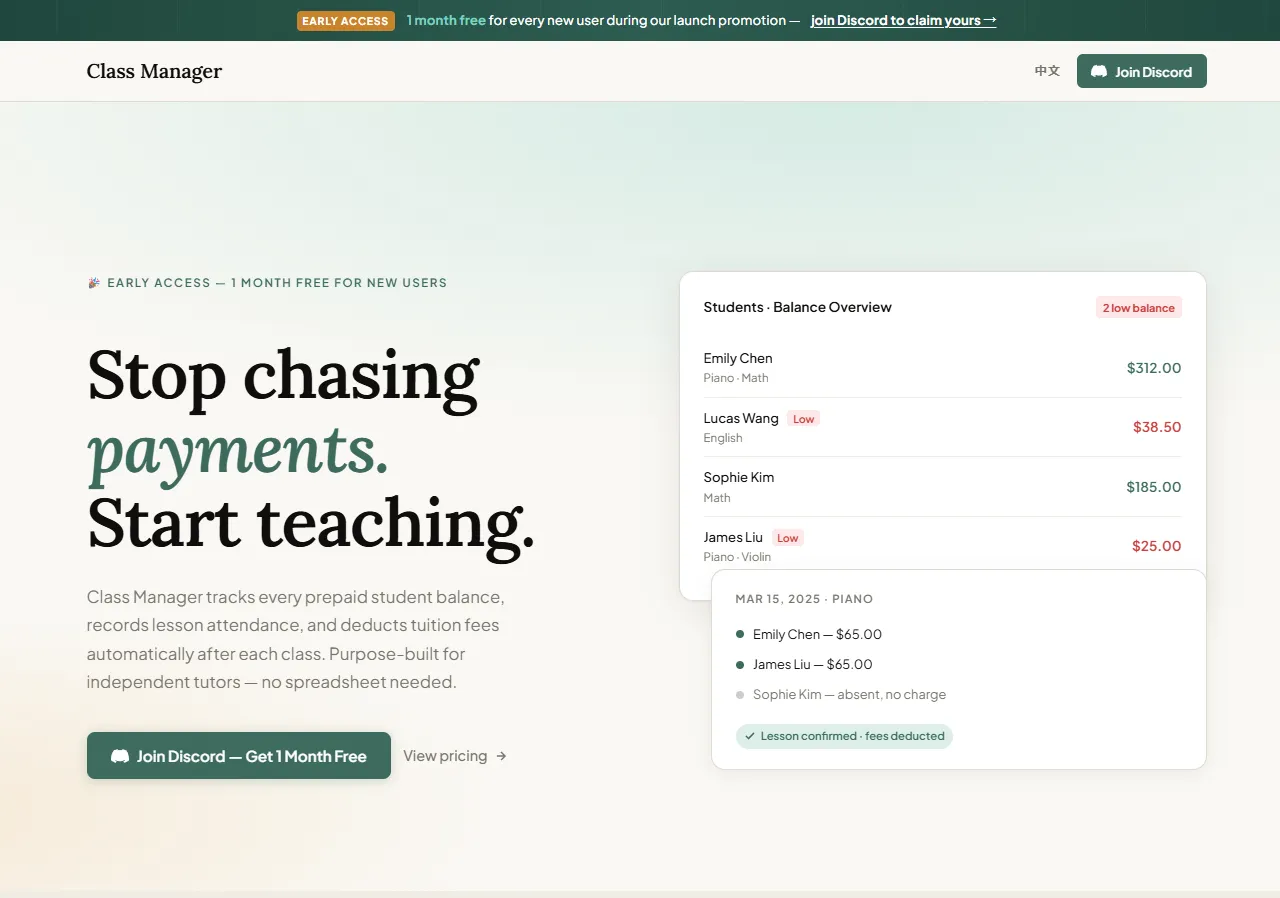Open the View pricing link
The height and width of the screenshot is (898, 1280).
tap(445, 756)
